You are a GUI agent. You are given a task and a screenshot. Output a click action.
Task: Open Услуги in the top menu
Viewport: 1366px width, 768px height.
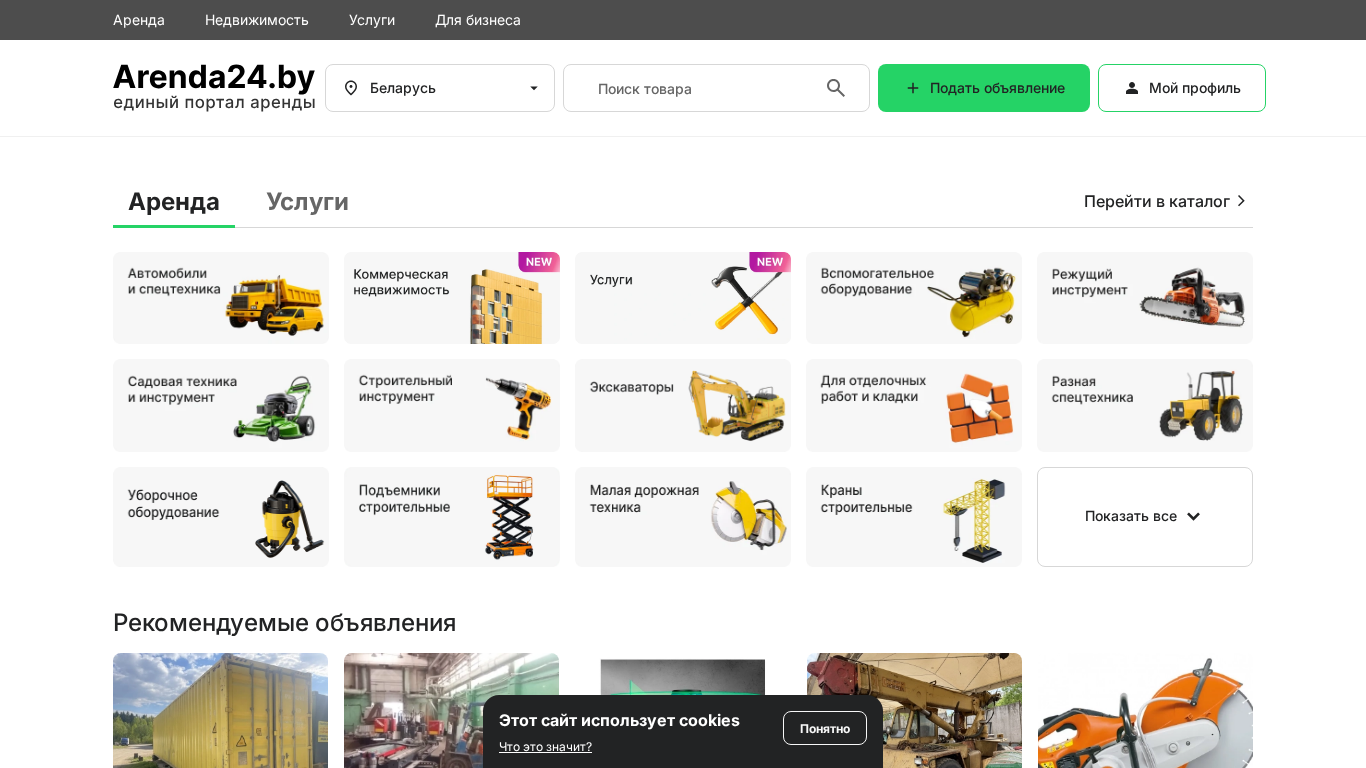coord(372,20)
